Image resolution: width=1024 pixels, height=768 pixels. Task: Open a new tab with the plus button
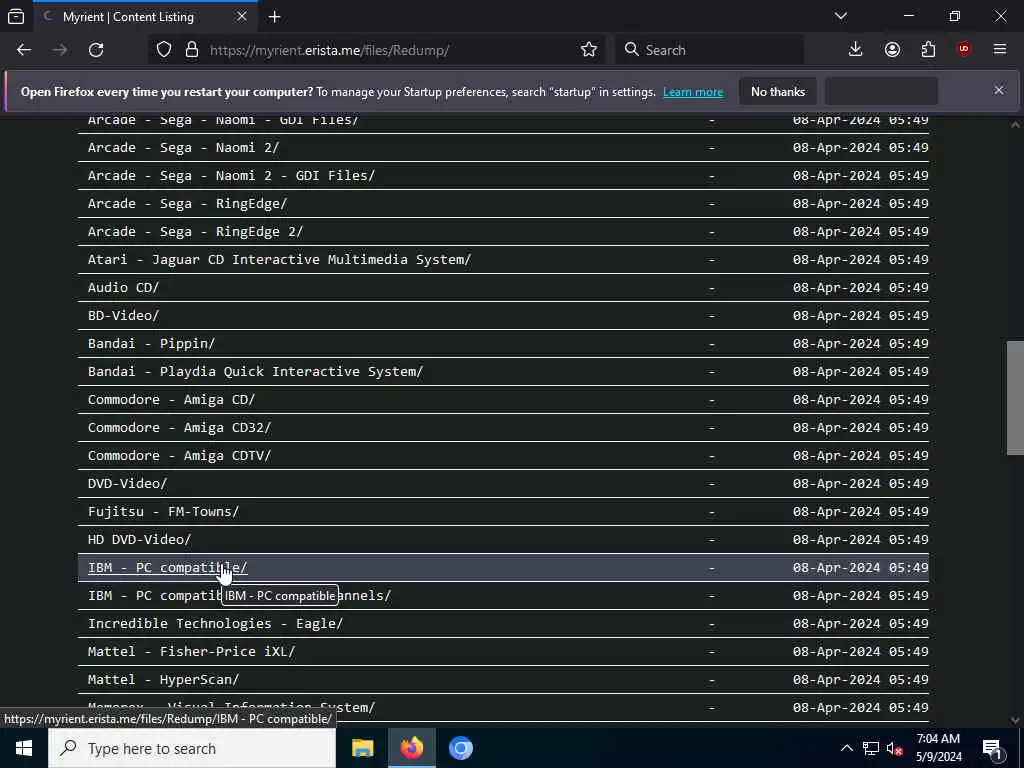tap(274, 17)
